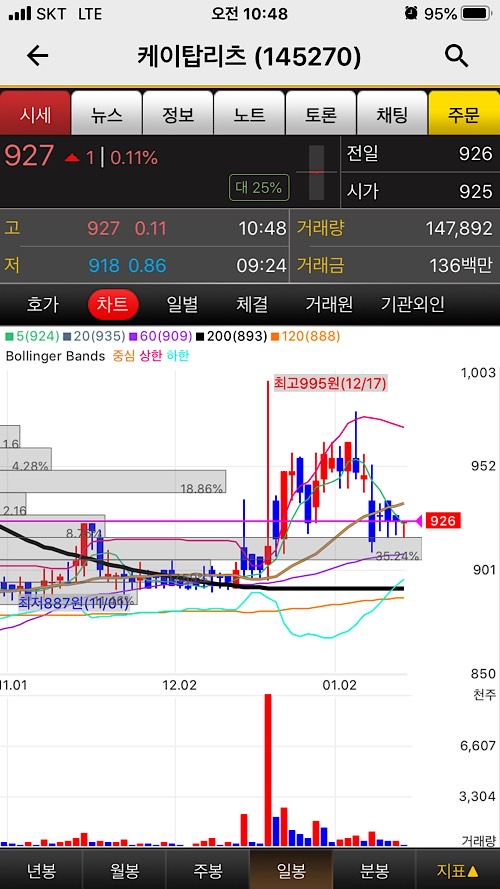Tap the 저 918 low price row
The height and width of the screenshot is (889, 500).
145,265
